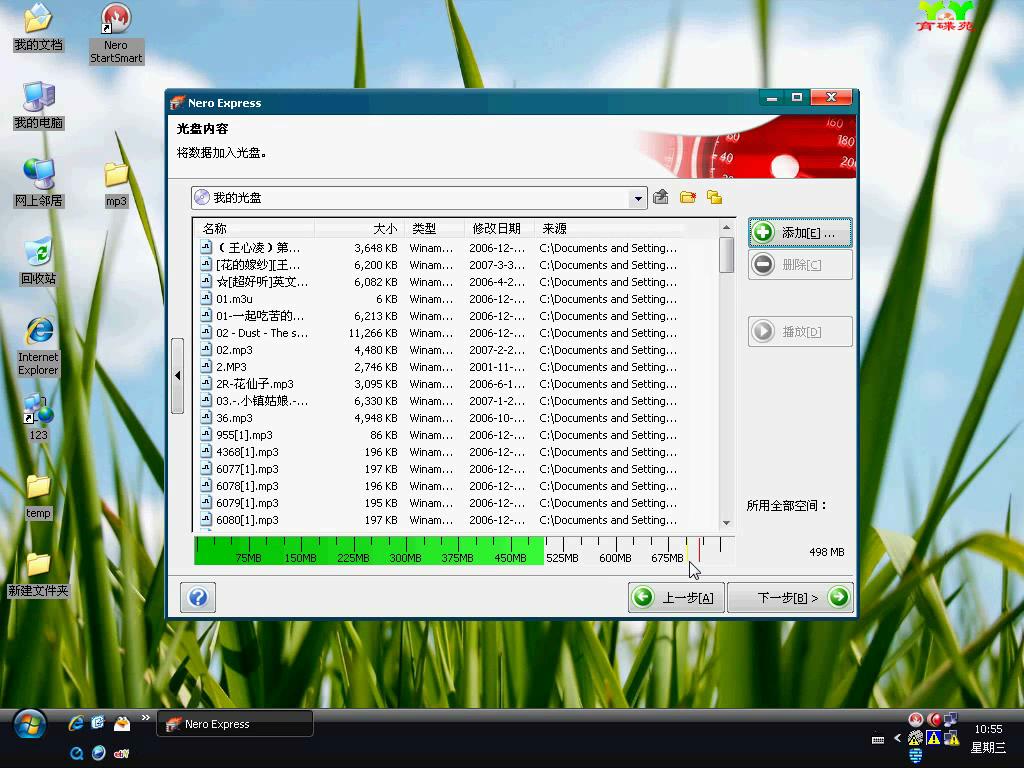Open My Computer desktop icon
This screenshot has width=1024, height=768.
coord(38,106)
